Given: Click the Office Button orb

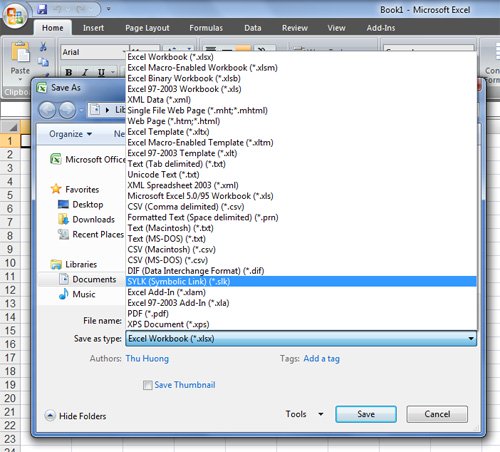Looking at the screenshot, I should tap(15, 16).
